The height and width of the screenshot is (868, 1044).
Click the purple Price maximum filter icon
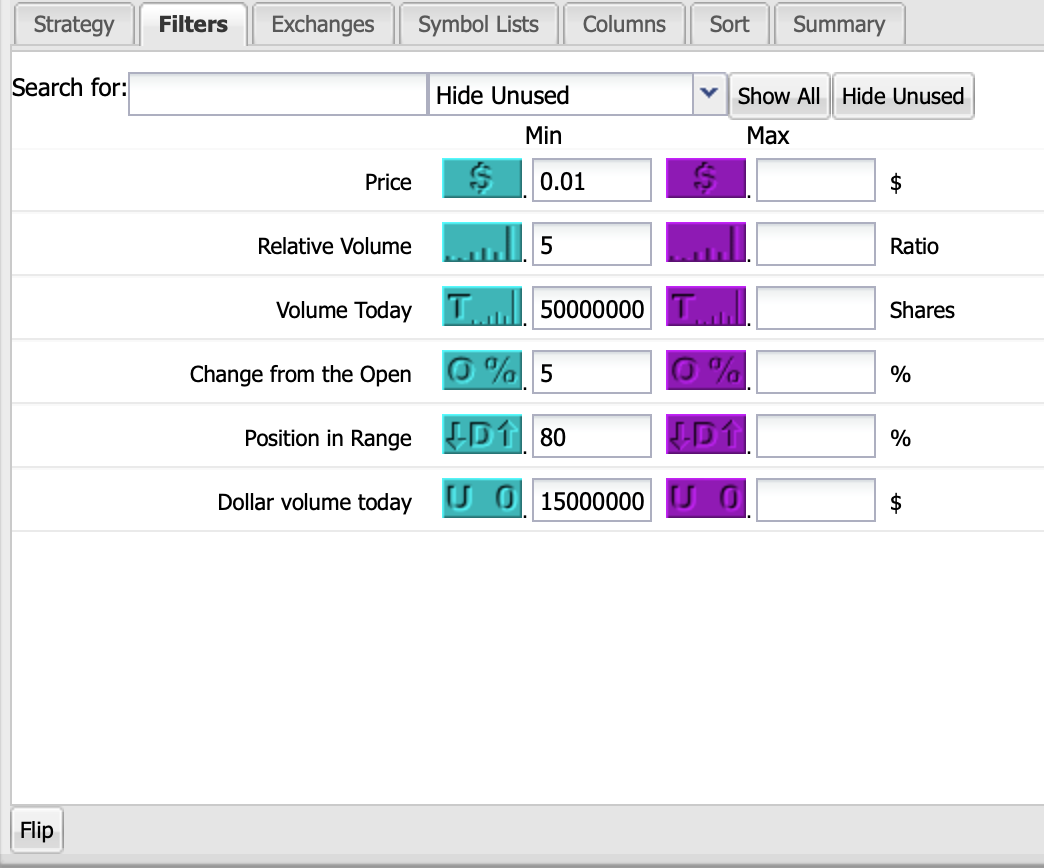(705, 180)
